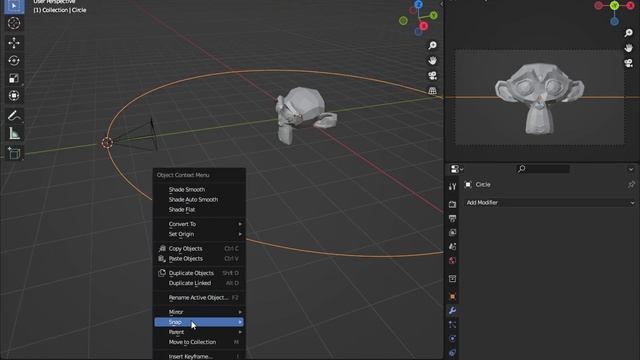This screenshot has width=640, height=360.
Task: Select the Add Cube tool
Action: pyautogui.click(x=14, y=153)
